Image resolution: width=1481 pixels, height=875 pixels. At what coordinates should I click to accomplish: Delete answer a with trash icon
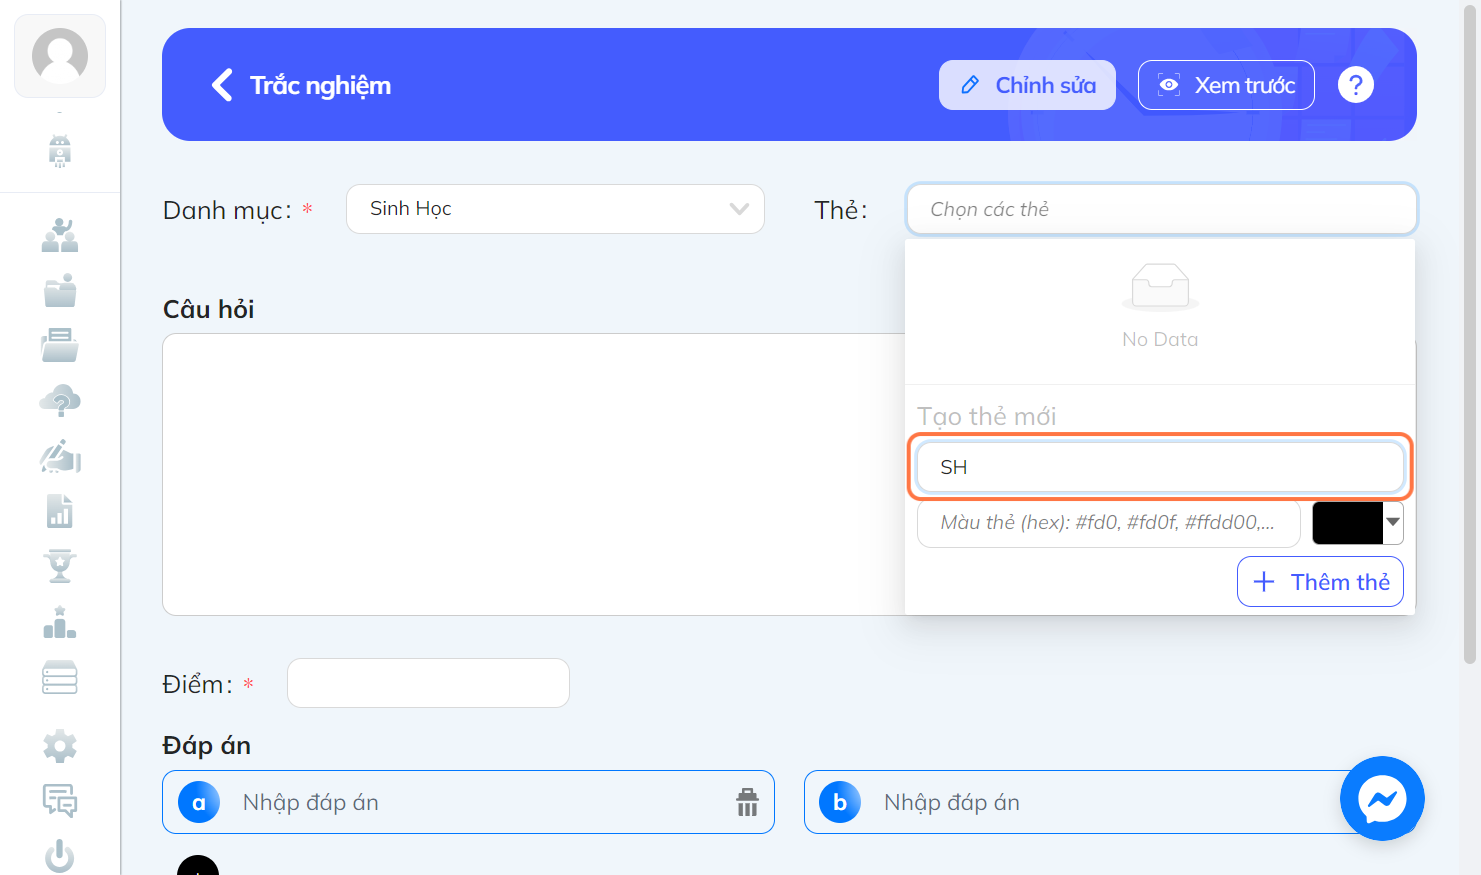pos(747,802)
